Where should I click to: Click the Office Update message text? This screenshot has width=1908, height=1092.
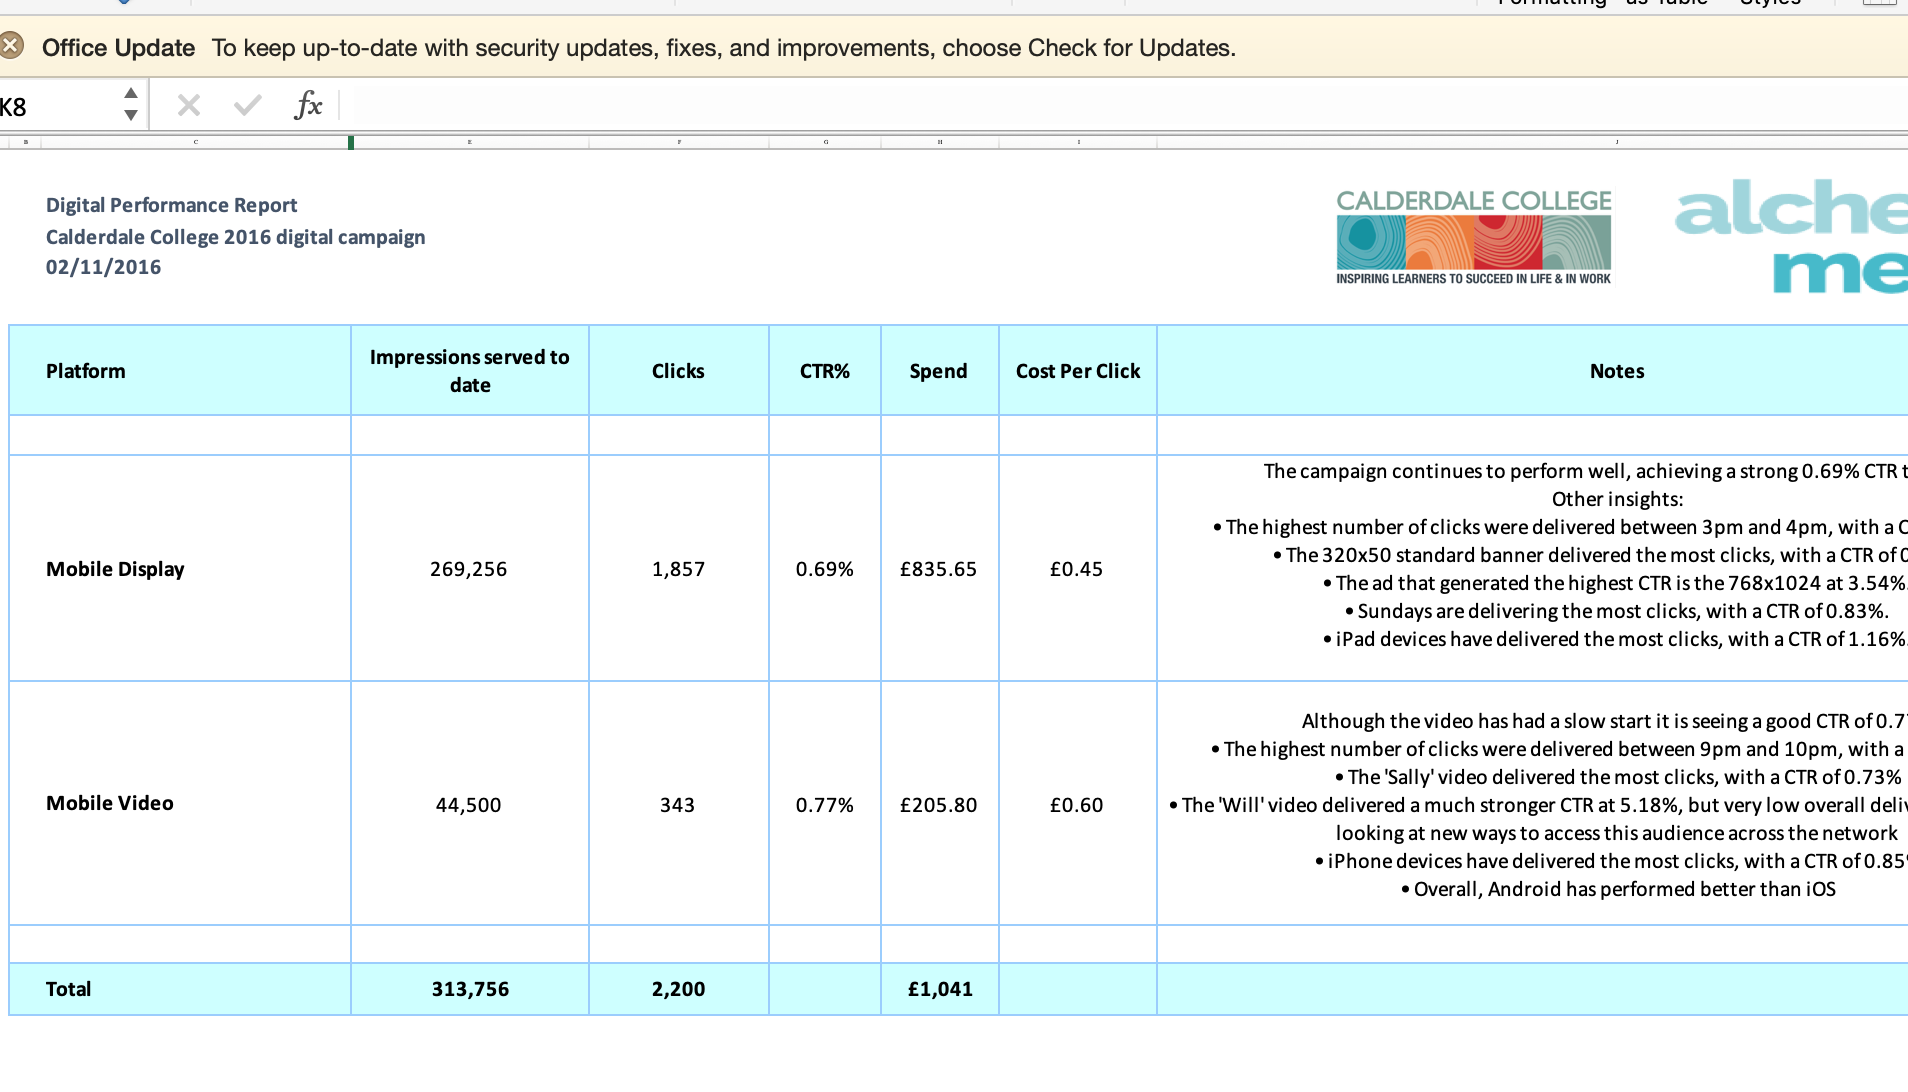(x=724, y=48)
